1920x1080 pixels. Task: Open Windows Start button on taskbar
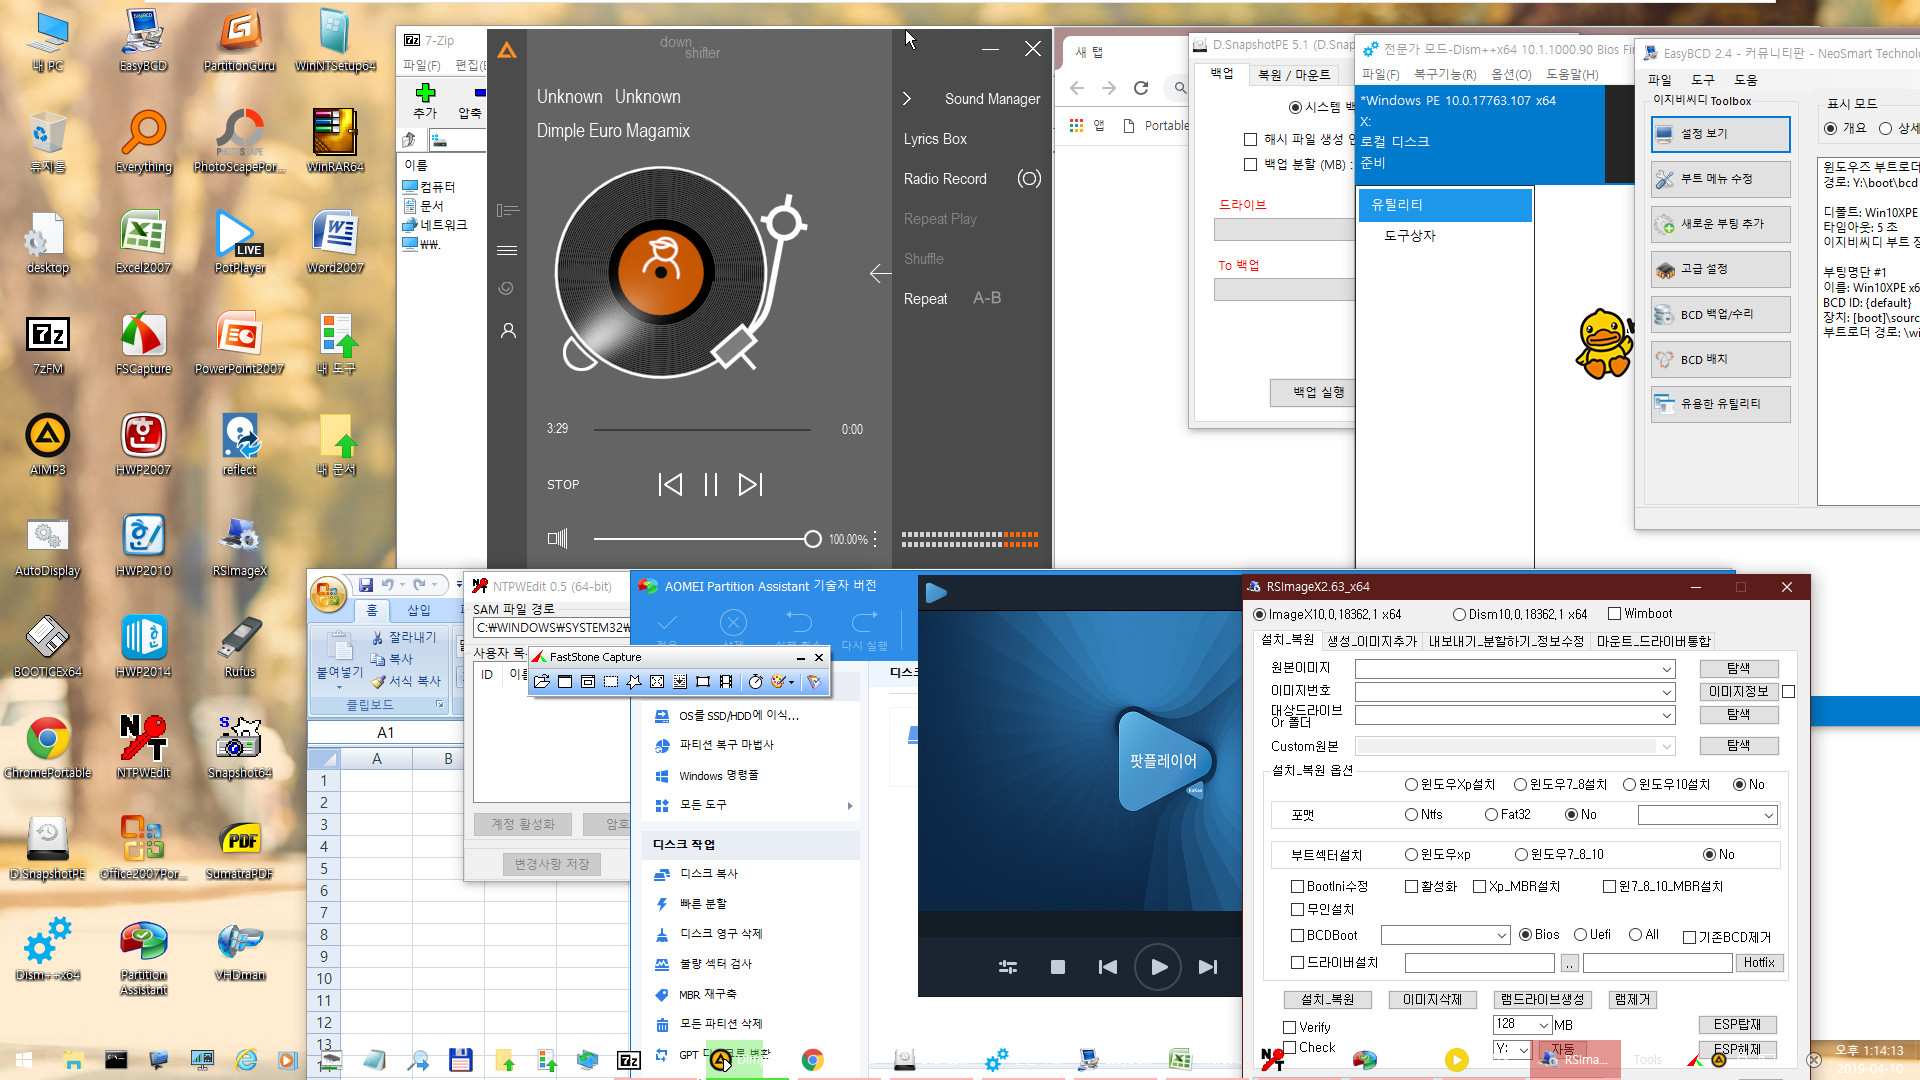(x=24, y=1060)
